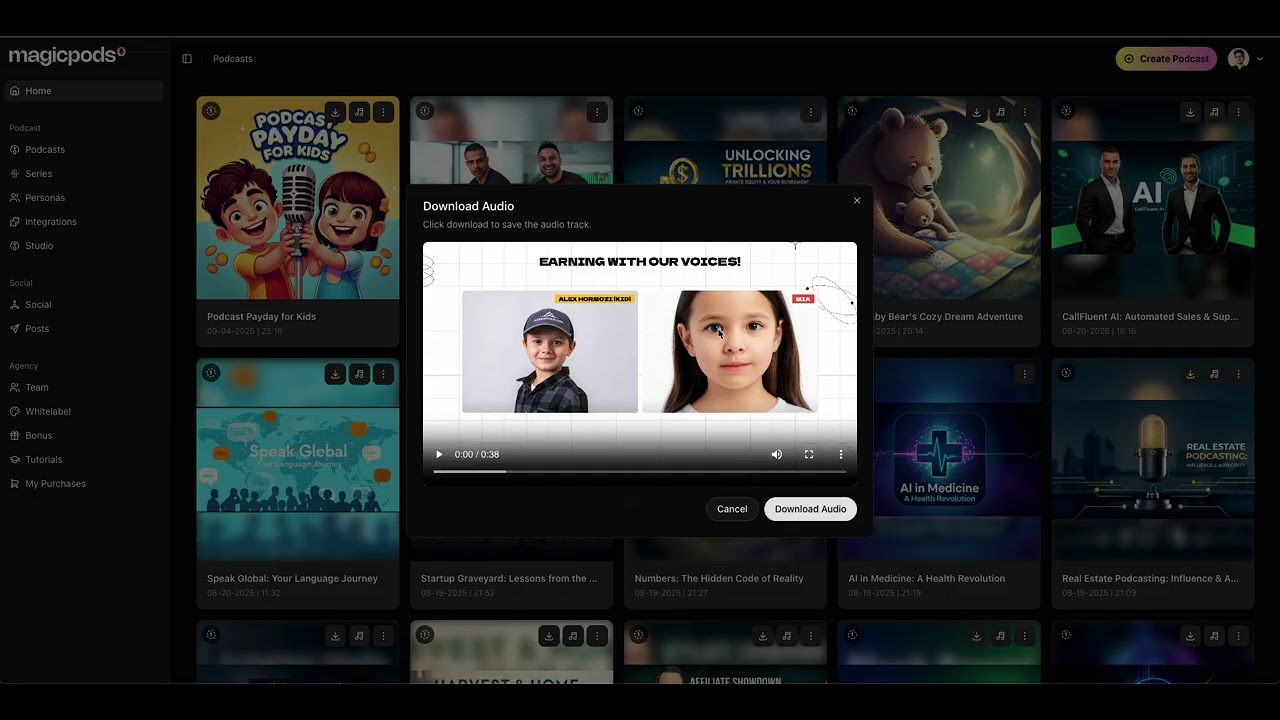Click the Create Podcast button
Screen dimensions: 1280x720
click(x=1166, y=59)
